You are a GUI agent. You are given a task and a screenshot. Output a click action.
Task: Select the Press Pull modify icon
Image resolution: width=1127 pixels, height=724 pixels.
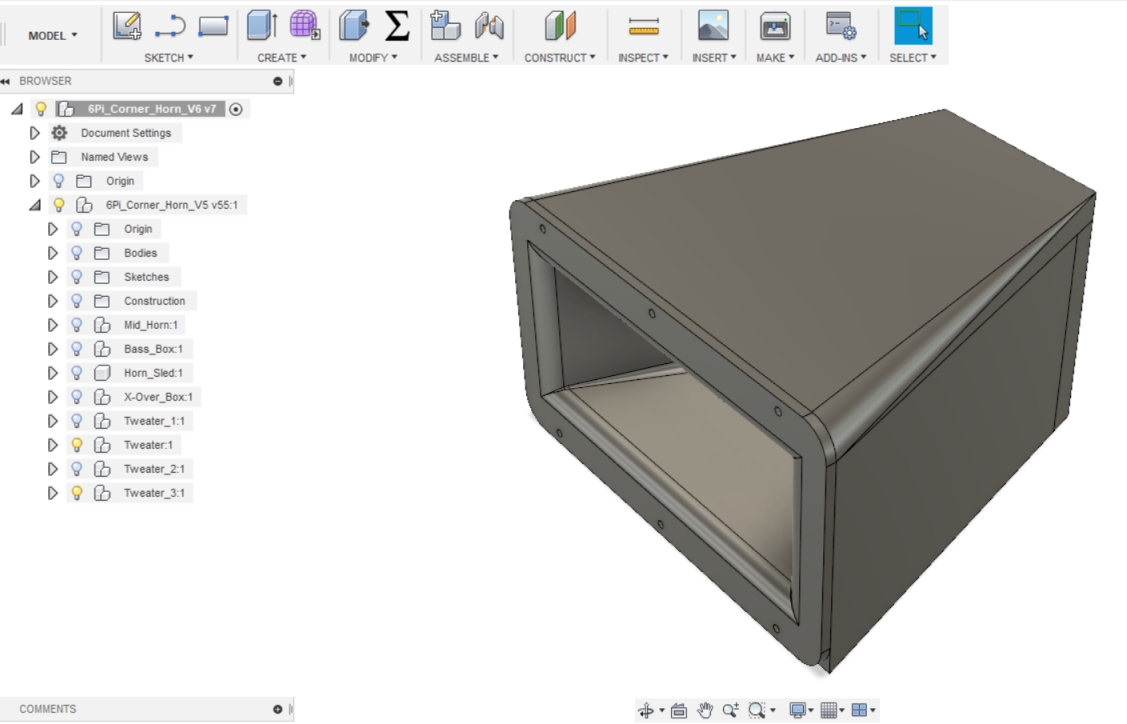click(x=353, y=26)
